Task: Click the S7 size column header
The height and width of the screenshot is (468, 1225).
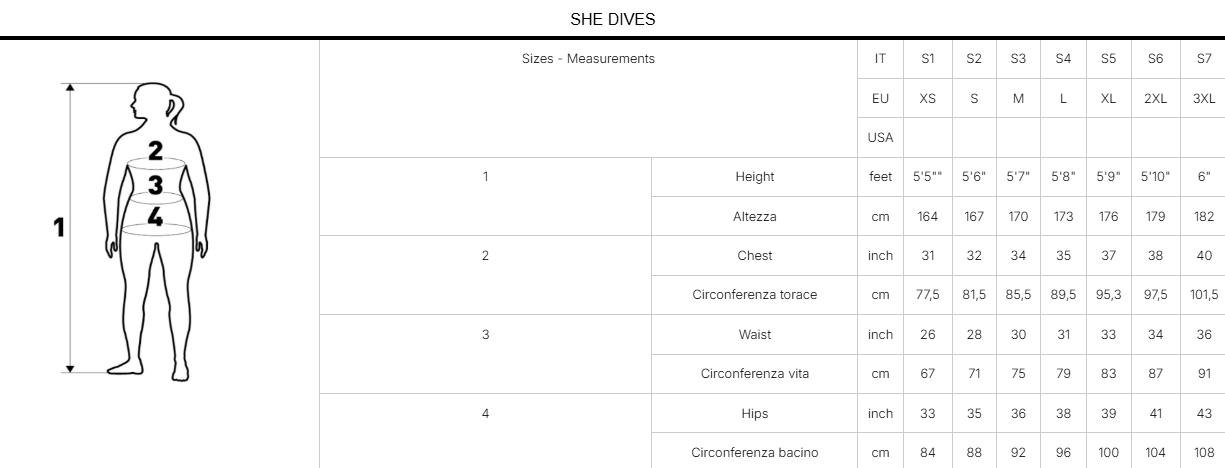Action: (x=1204, y=59)
